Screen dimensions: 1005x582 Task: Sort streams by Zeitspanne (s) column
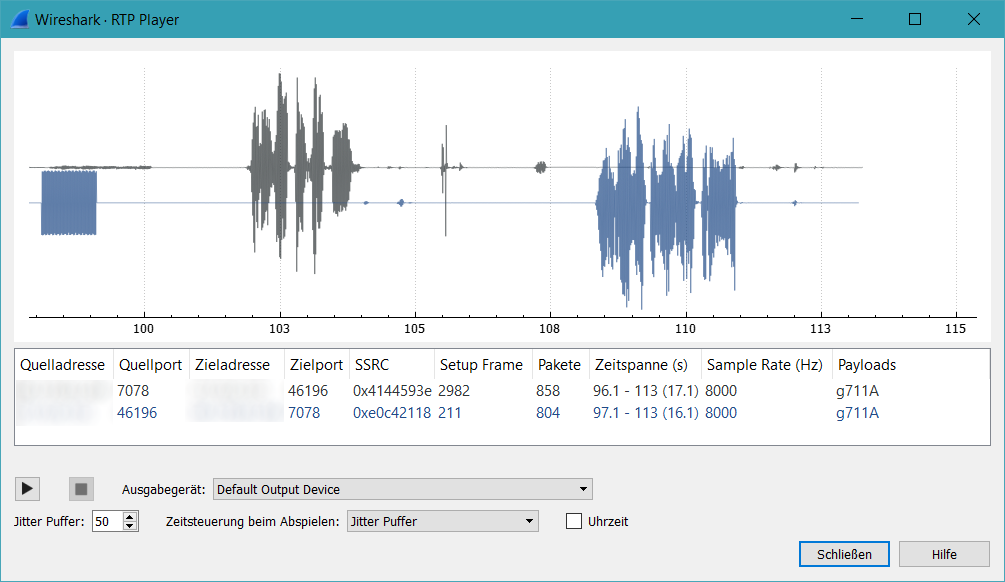click(645, 365)
